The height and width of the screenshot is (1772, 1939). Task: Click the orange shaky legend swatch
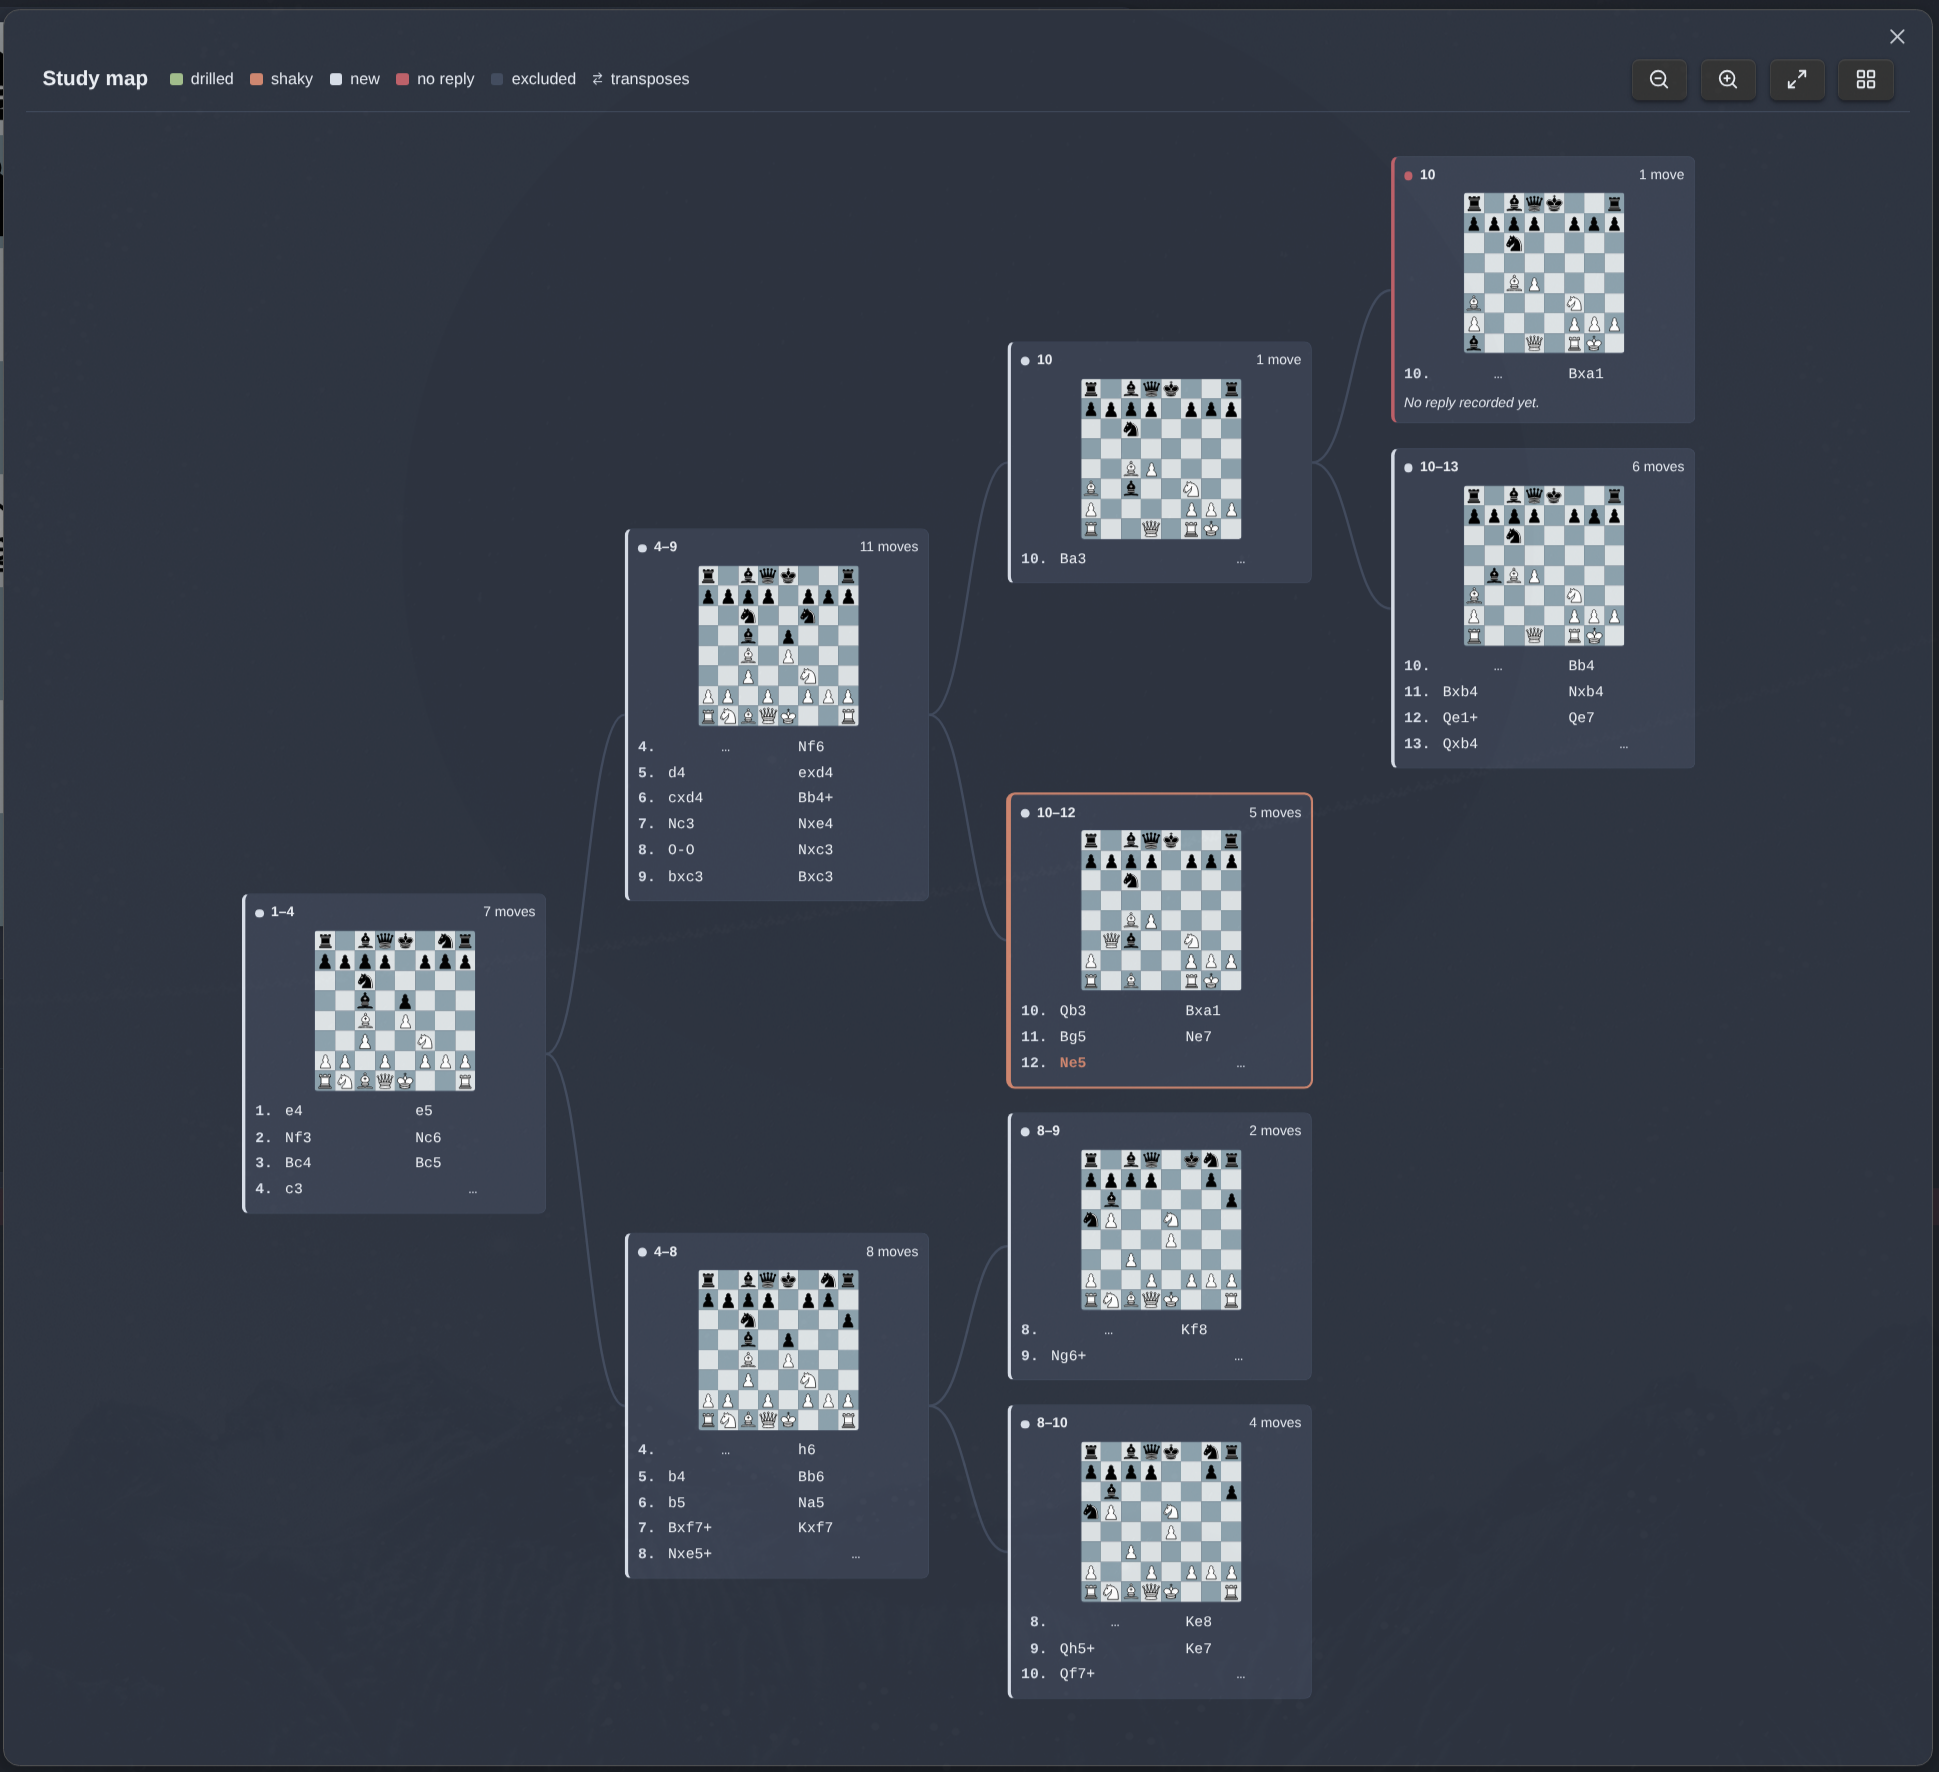(x=256, y=79)
